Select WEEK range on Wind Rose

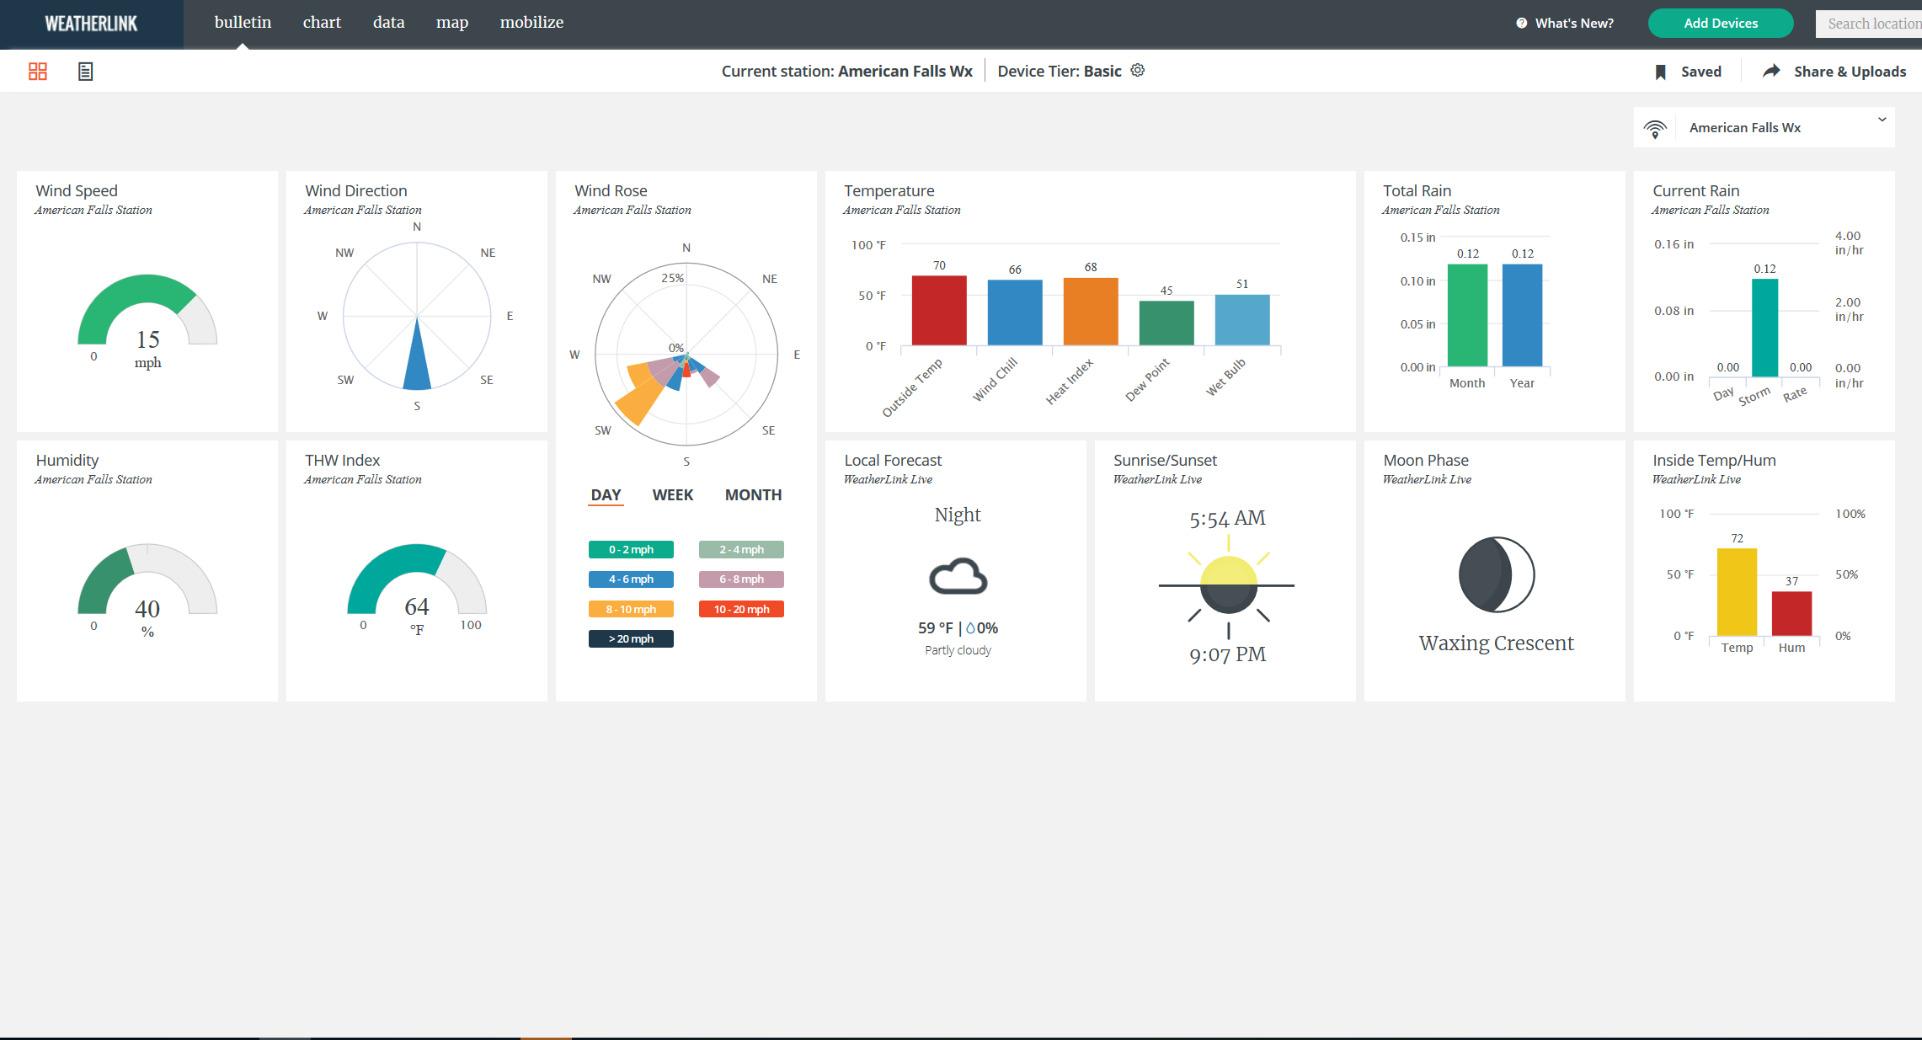[x=672, y=495]
